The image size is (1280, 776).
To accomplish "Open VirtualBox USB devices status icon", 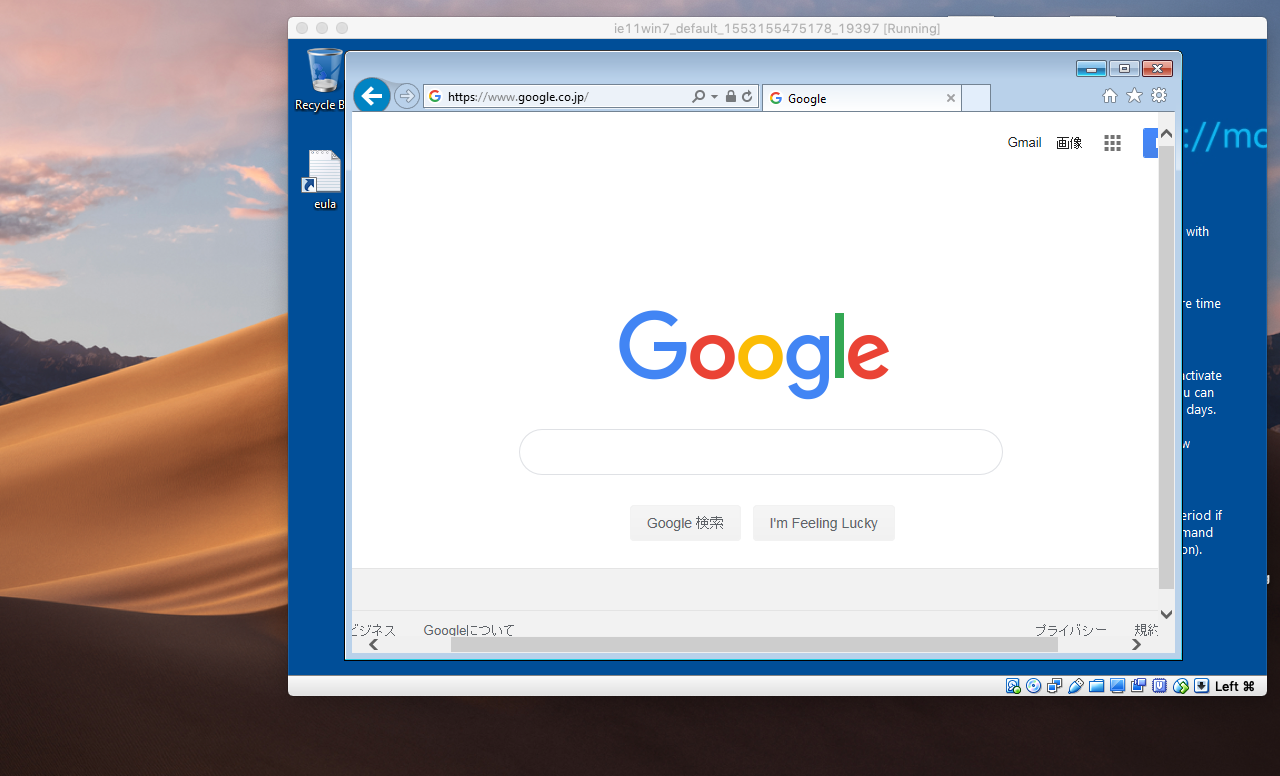I will 1075,686.
